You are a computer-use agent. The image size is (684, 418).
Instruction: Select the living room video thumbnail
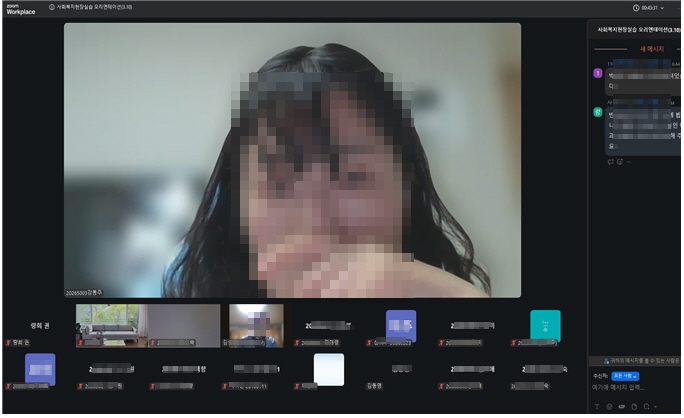pyautogui.click(x=111, y=324)
